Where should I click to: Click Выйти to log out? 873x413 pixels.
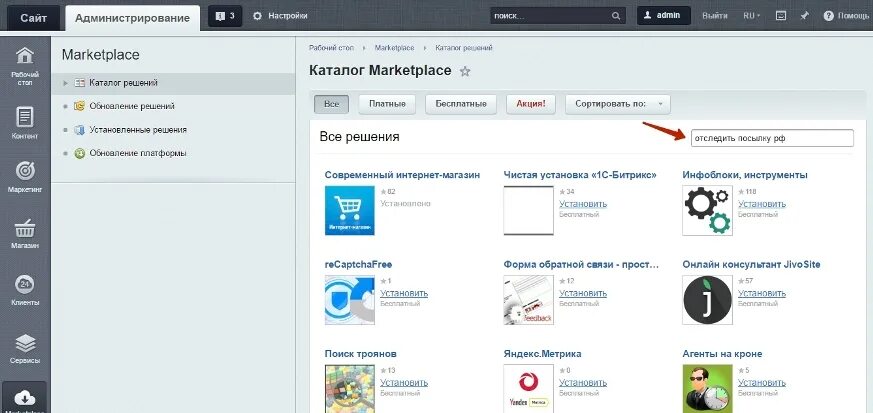click(x=714, y=16)
